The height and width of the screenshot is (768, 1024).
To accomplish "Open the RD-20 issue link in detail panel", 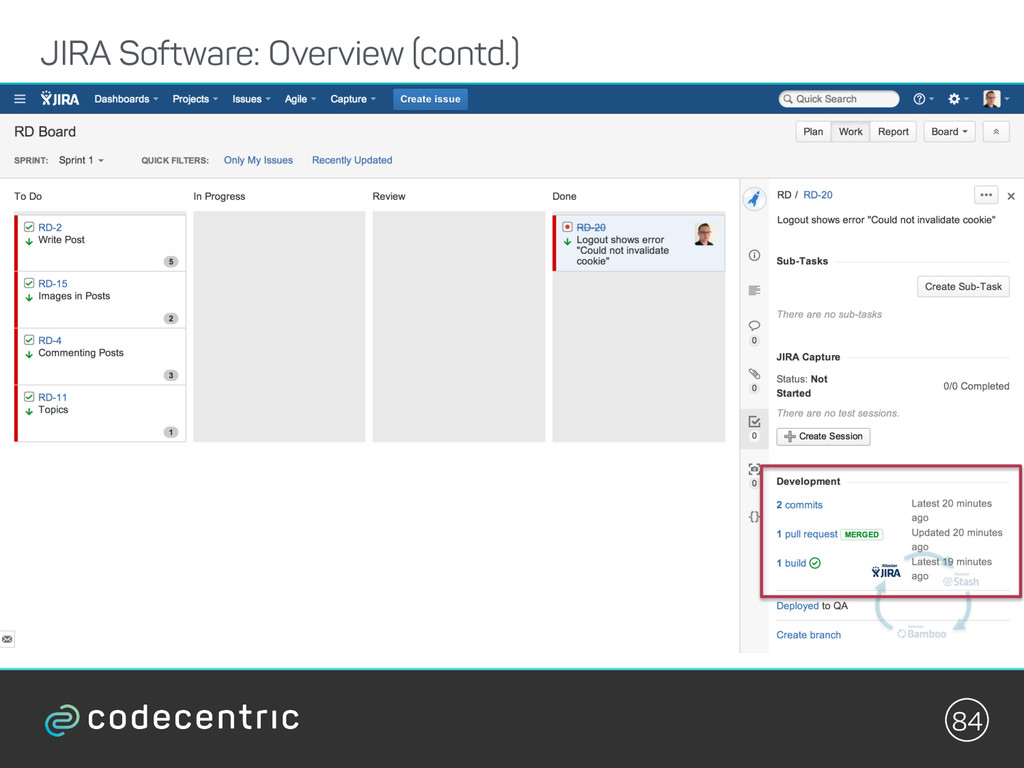I will coord(818,195).
